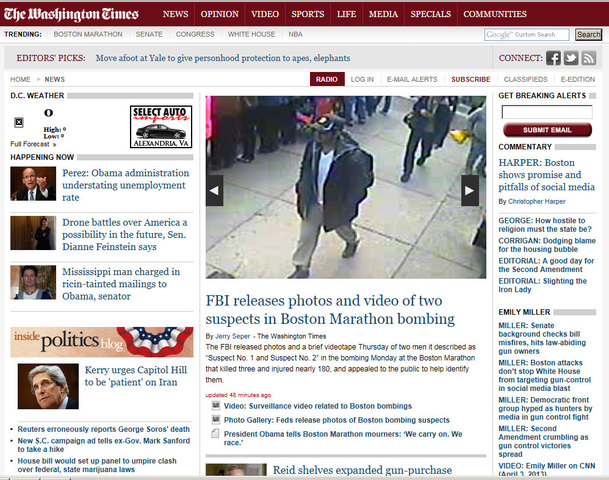Viewport: 609px width, 480px height.
Task: Open the Select Auto Imports advertisement
Action: (161, 127)
